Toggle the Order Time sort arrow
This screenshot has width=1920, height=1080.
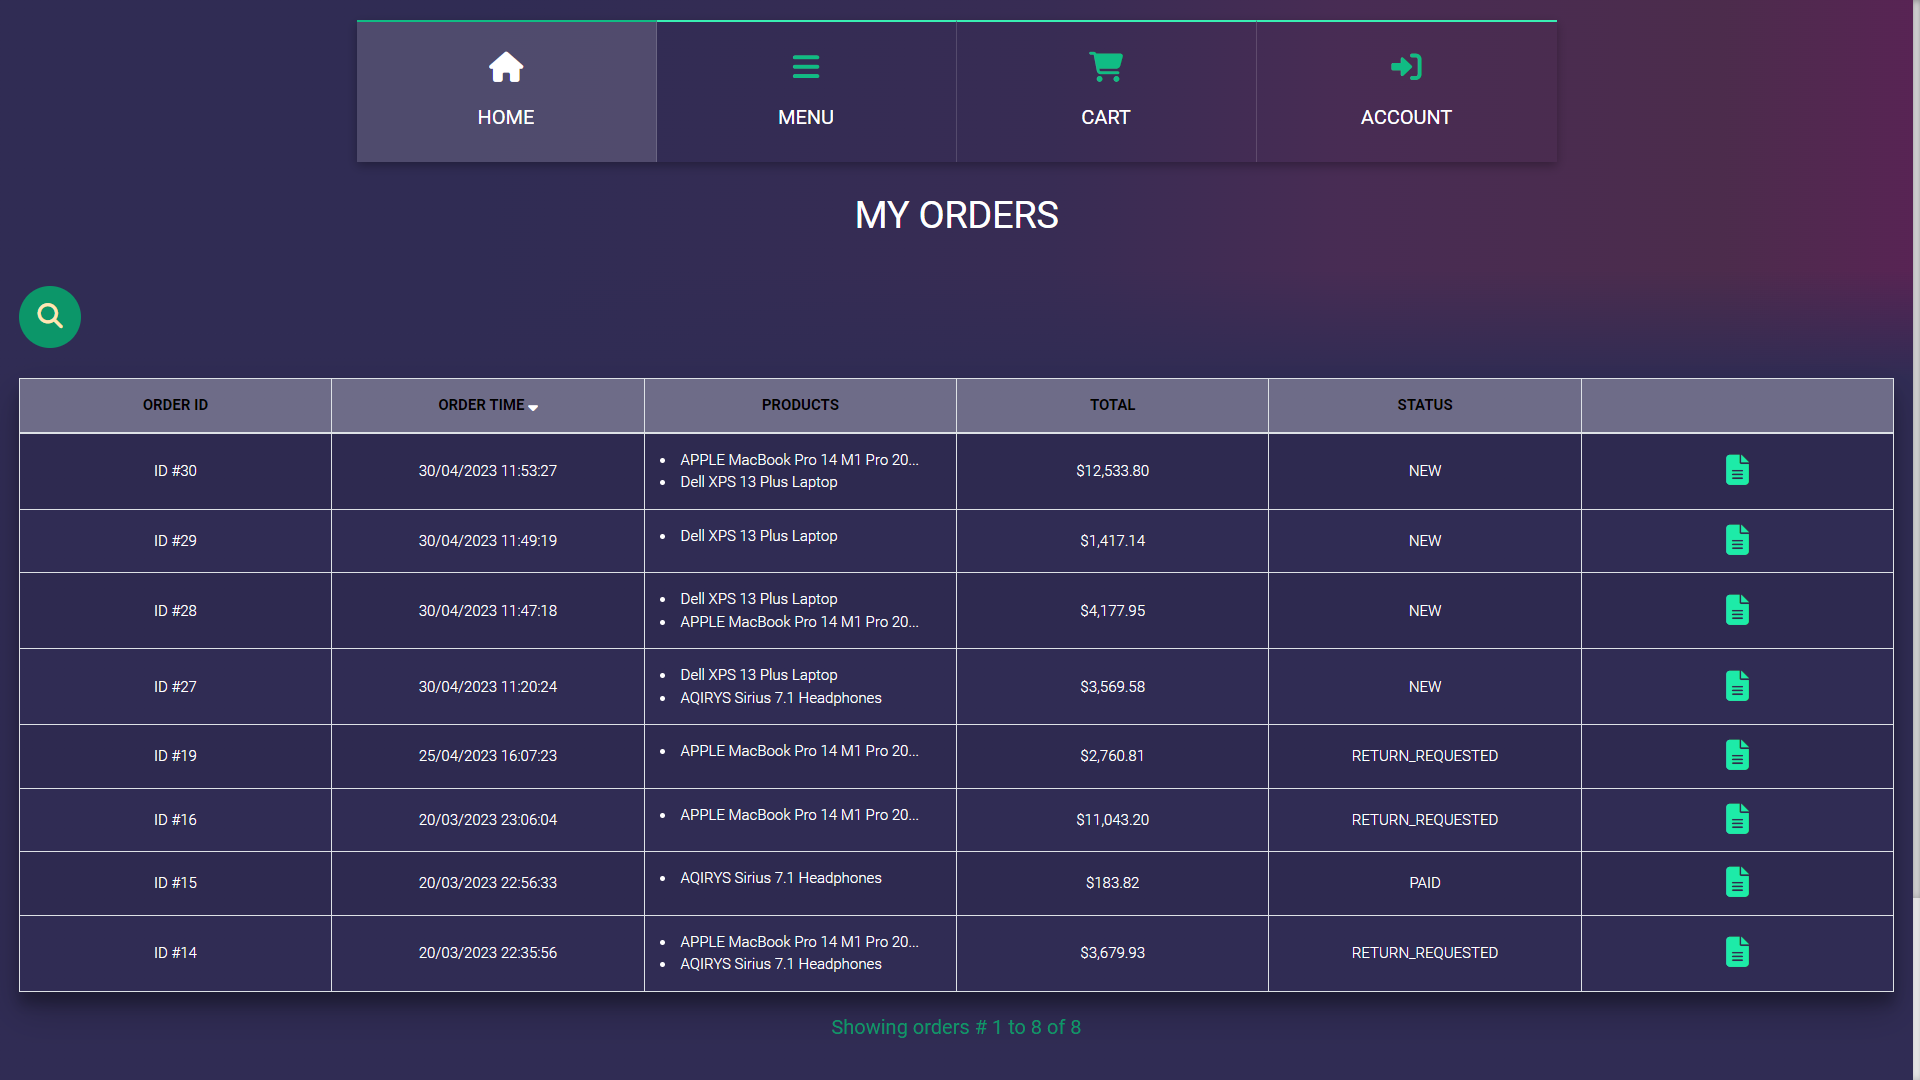tap(534, 408)
